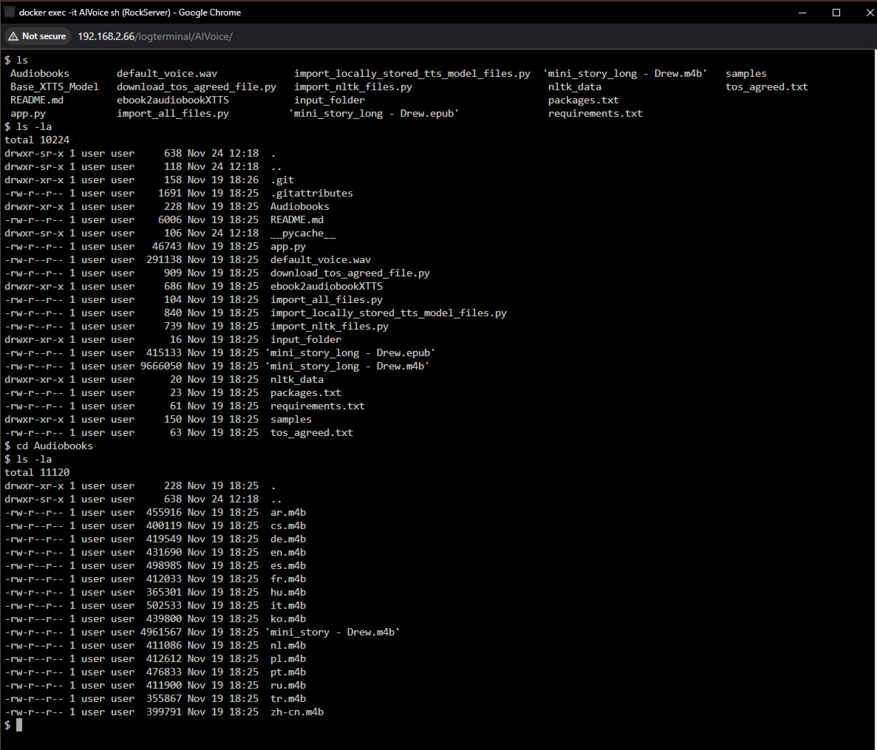The width and height of the screenshot is (877, 750).
Task: Click file size '4961567' of mini_story
Action: 161,633
